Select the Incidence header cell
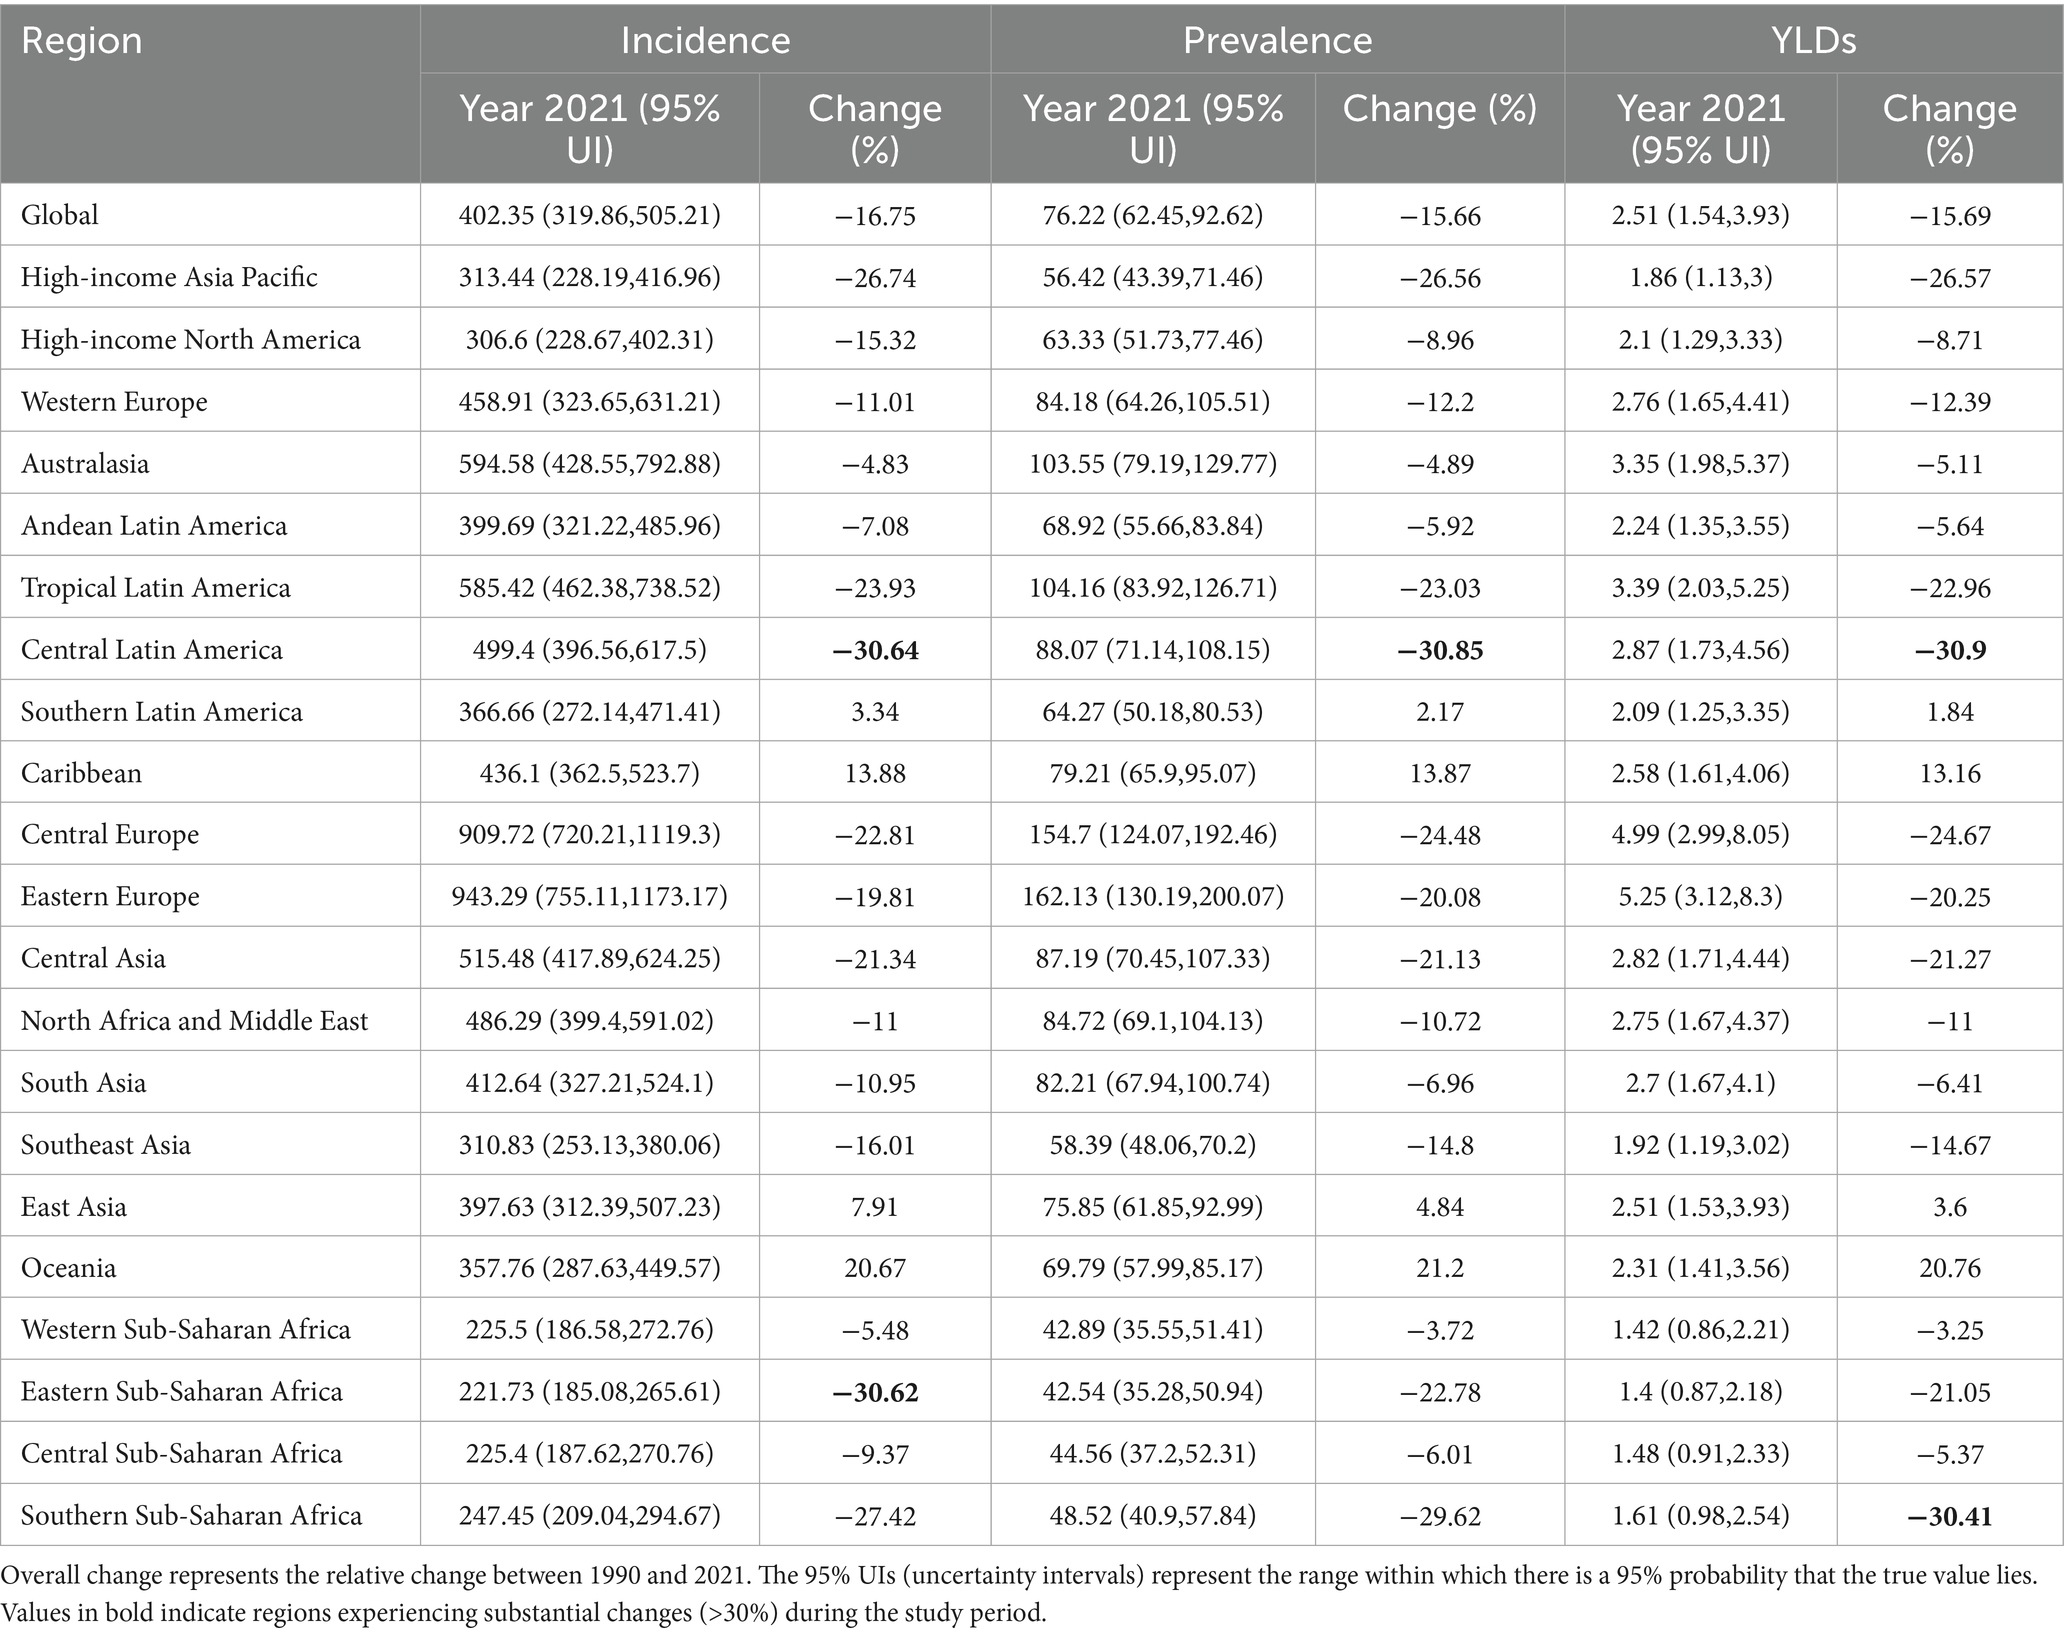Screen dimensions: 2064x1635 click(705, 40)
